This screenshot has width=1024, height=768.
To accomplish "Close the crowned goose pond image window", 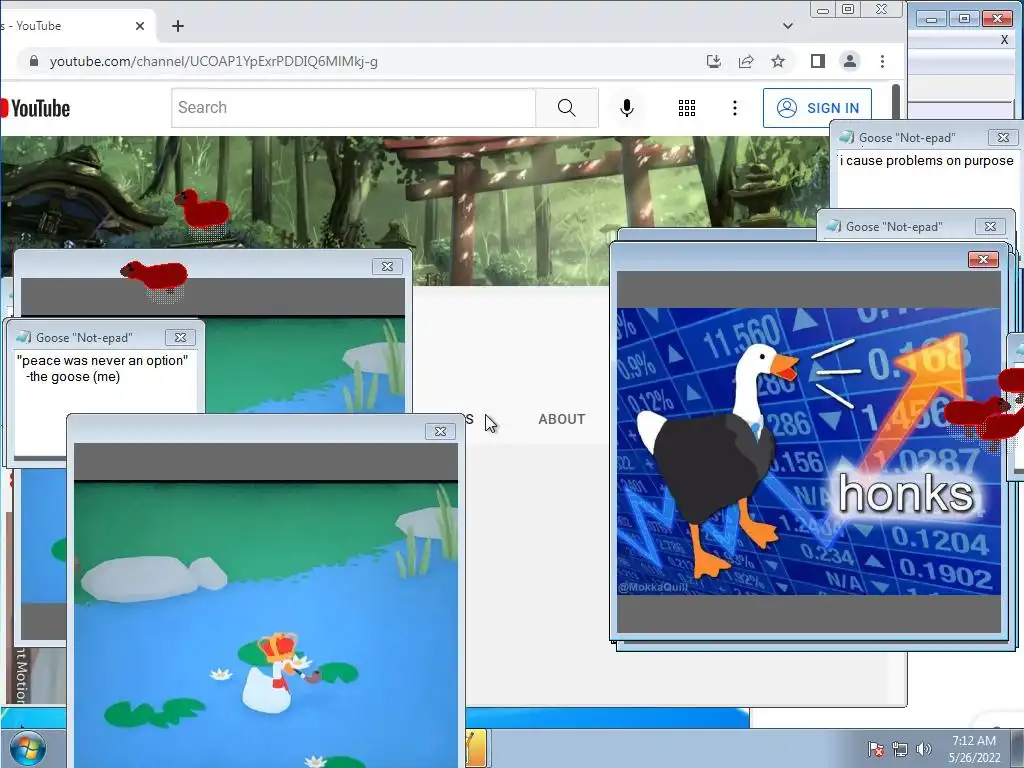I will tap(440, 431).
